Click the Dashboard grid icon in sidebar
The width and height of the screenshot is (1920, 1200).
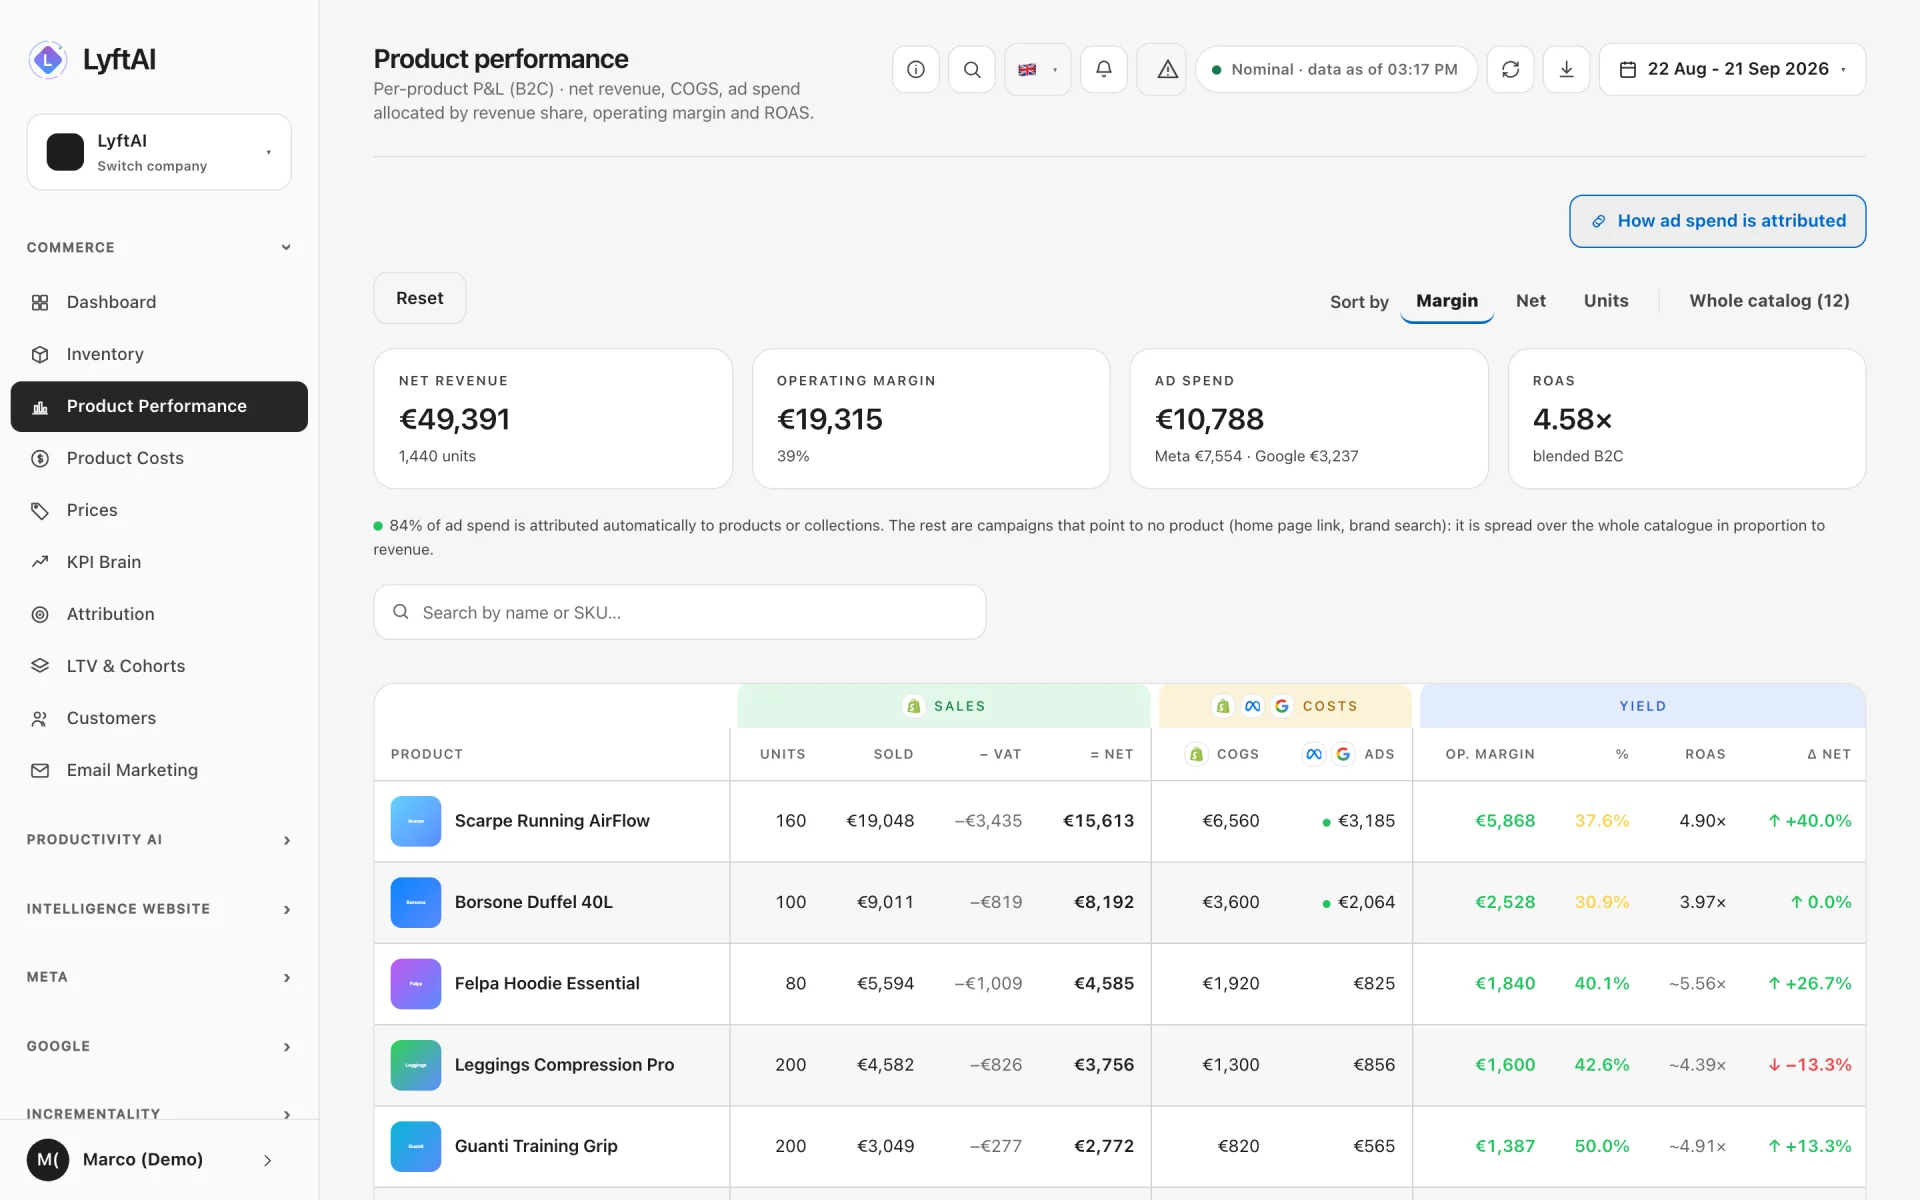click(40, 302)
